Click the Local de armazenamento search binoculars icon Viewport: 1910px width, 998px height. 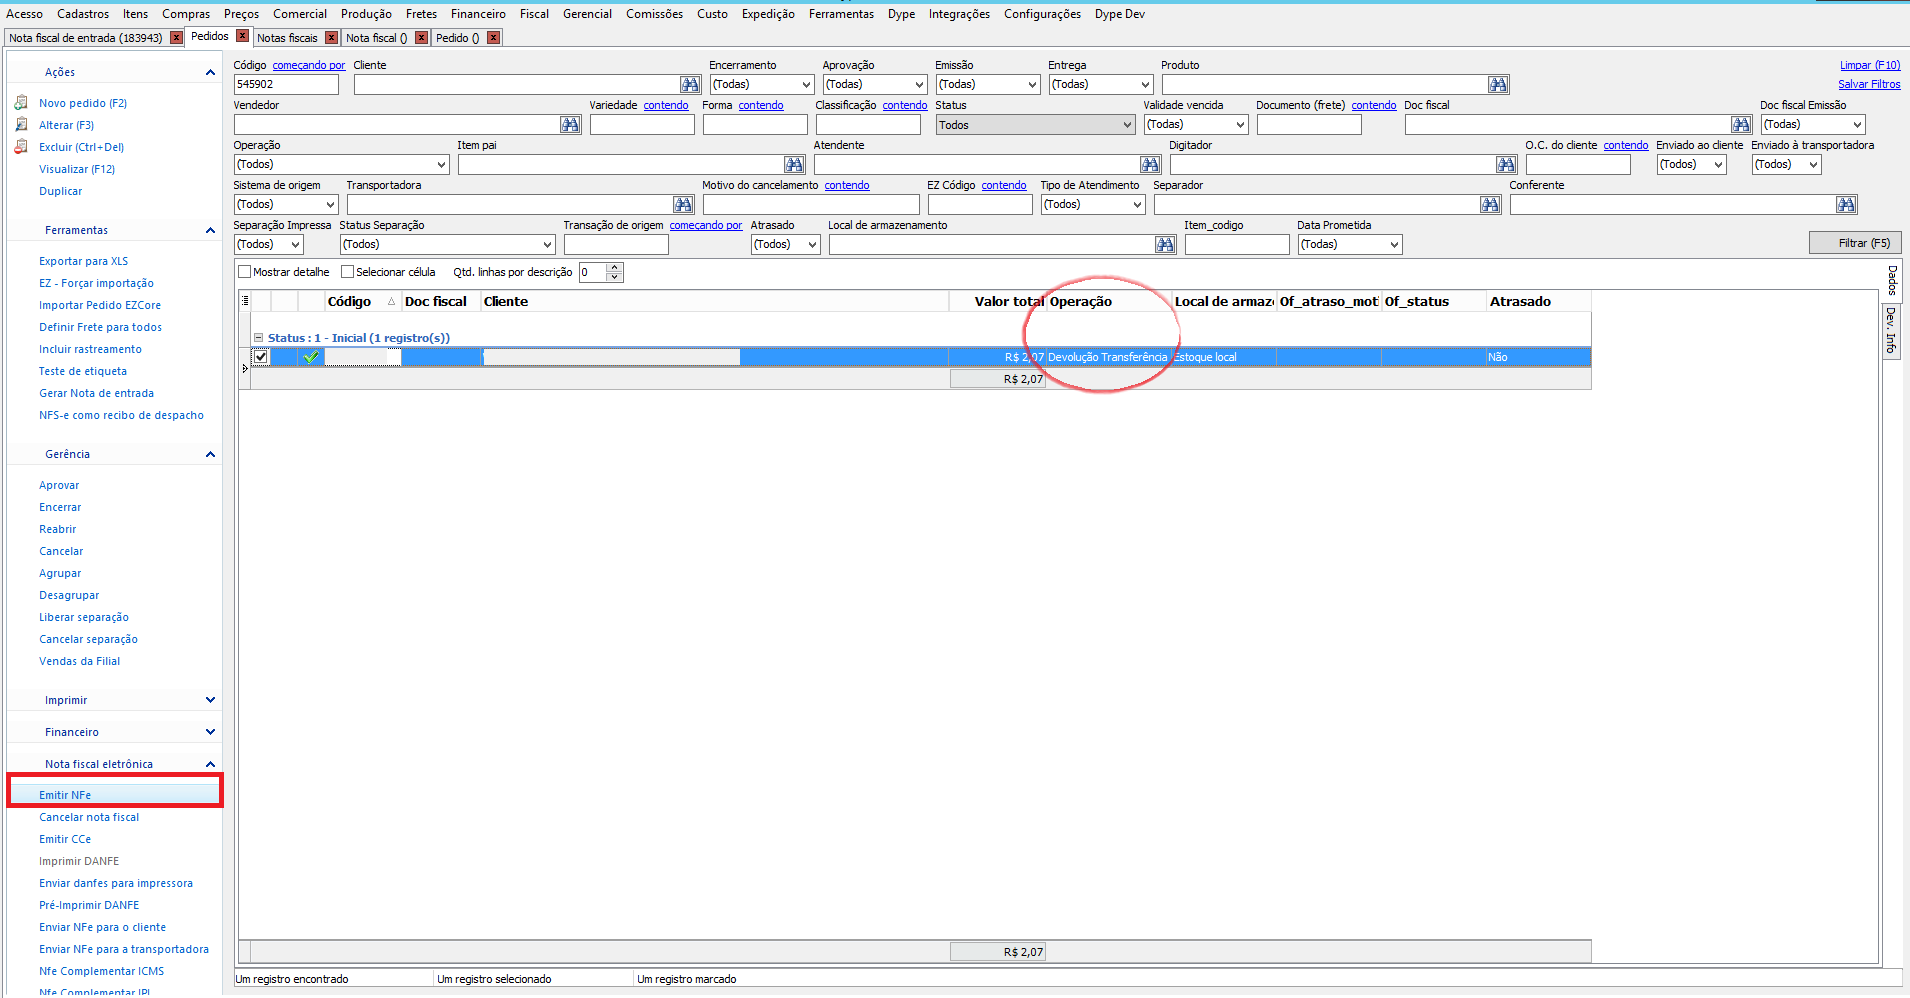pos(1165,245)
